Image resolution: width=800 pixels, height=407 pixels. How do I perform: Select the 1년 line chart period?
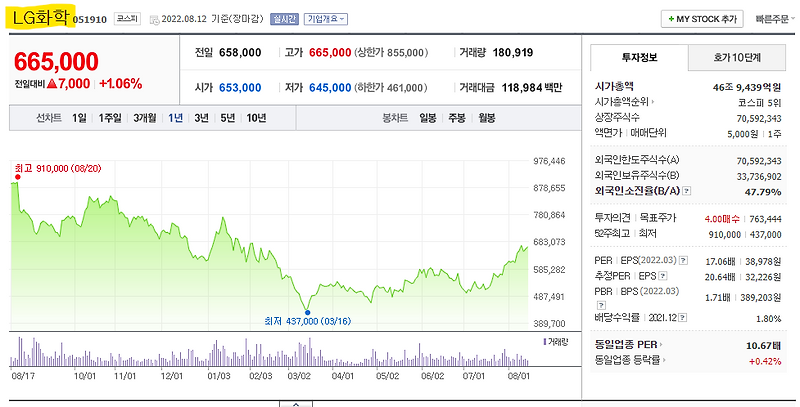click(x=176, y=118)
